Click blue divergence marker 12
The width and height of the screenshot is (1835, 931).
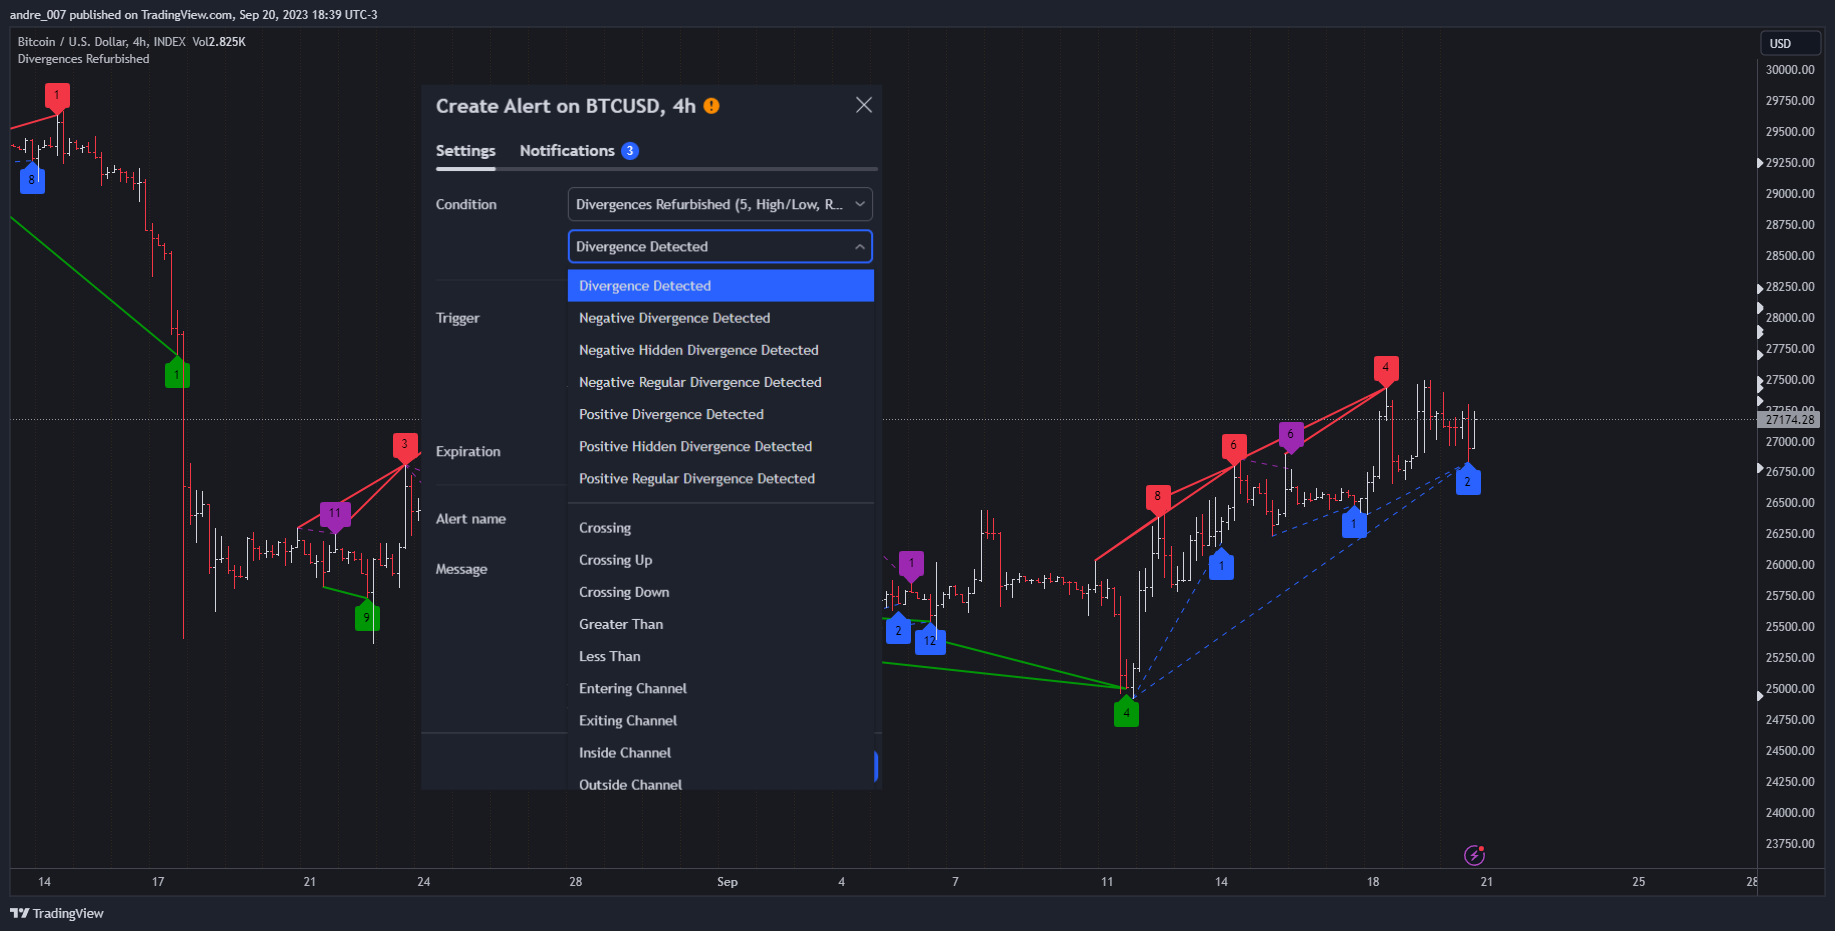pos(931,640)
